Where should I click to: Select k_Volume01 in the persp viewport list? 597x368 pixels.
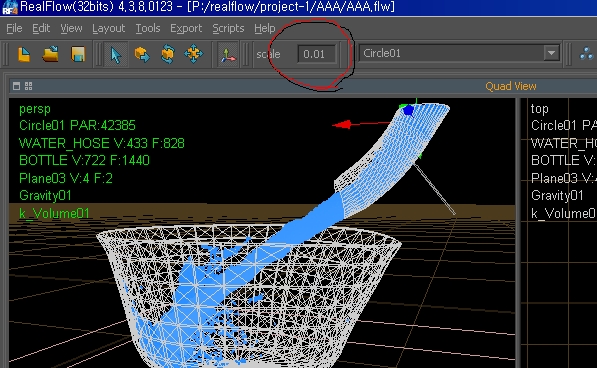pyautogui.click(x=54, y=213)
